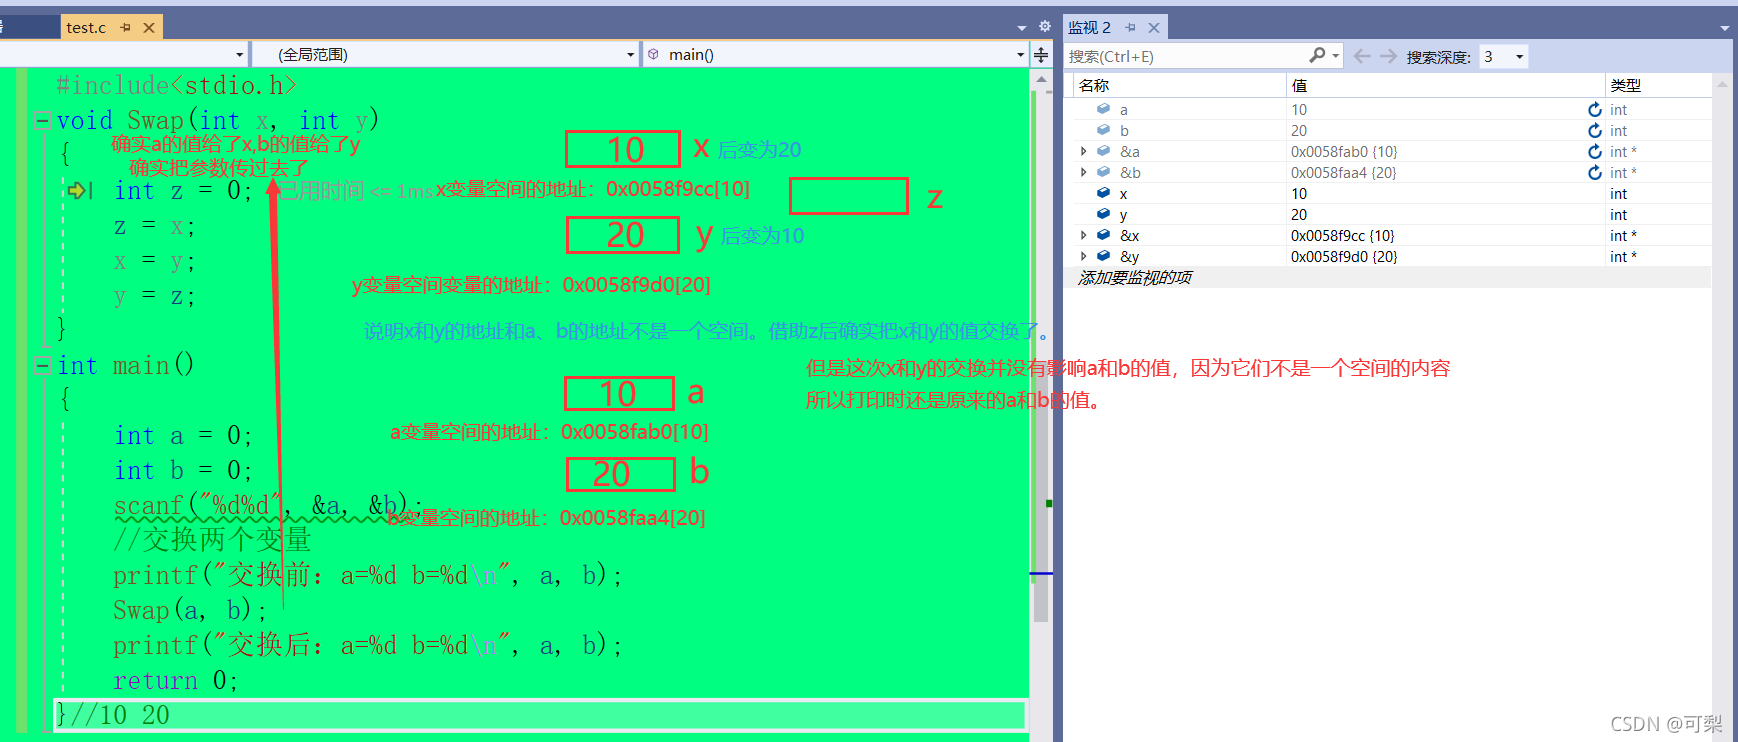Close the 监视 2 watch tab
Viewport: 1738px width, 742px height.
1154,27
